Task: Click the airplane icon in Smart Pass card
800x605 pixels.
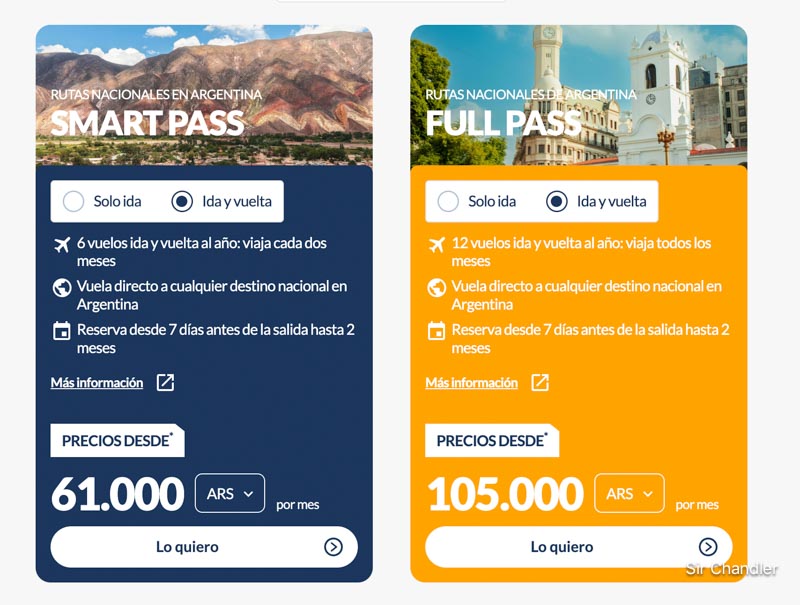Action: [61, 245]
